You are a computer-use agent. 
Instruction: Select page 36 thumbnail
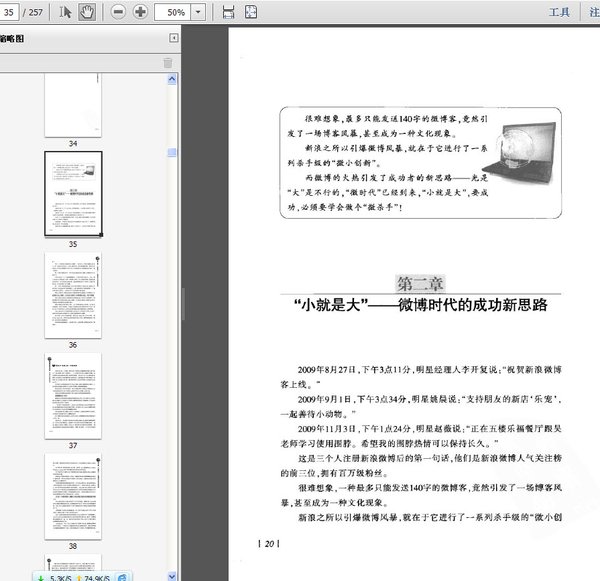72,294
